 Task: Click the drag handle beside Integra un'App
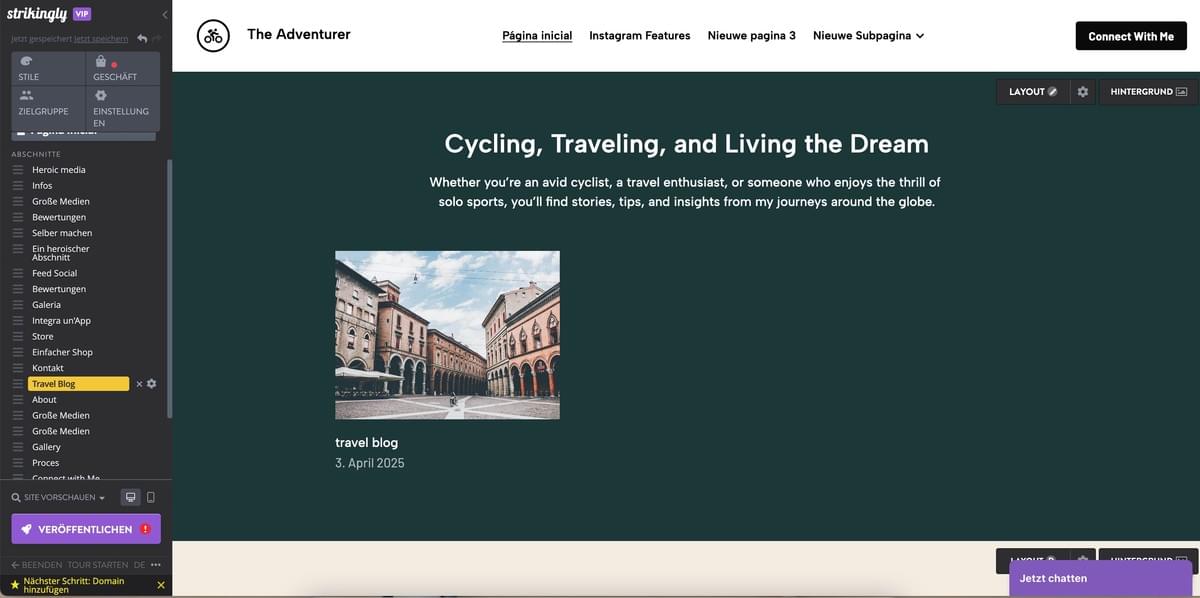coord(18,321)
